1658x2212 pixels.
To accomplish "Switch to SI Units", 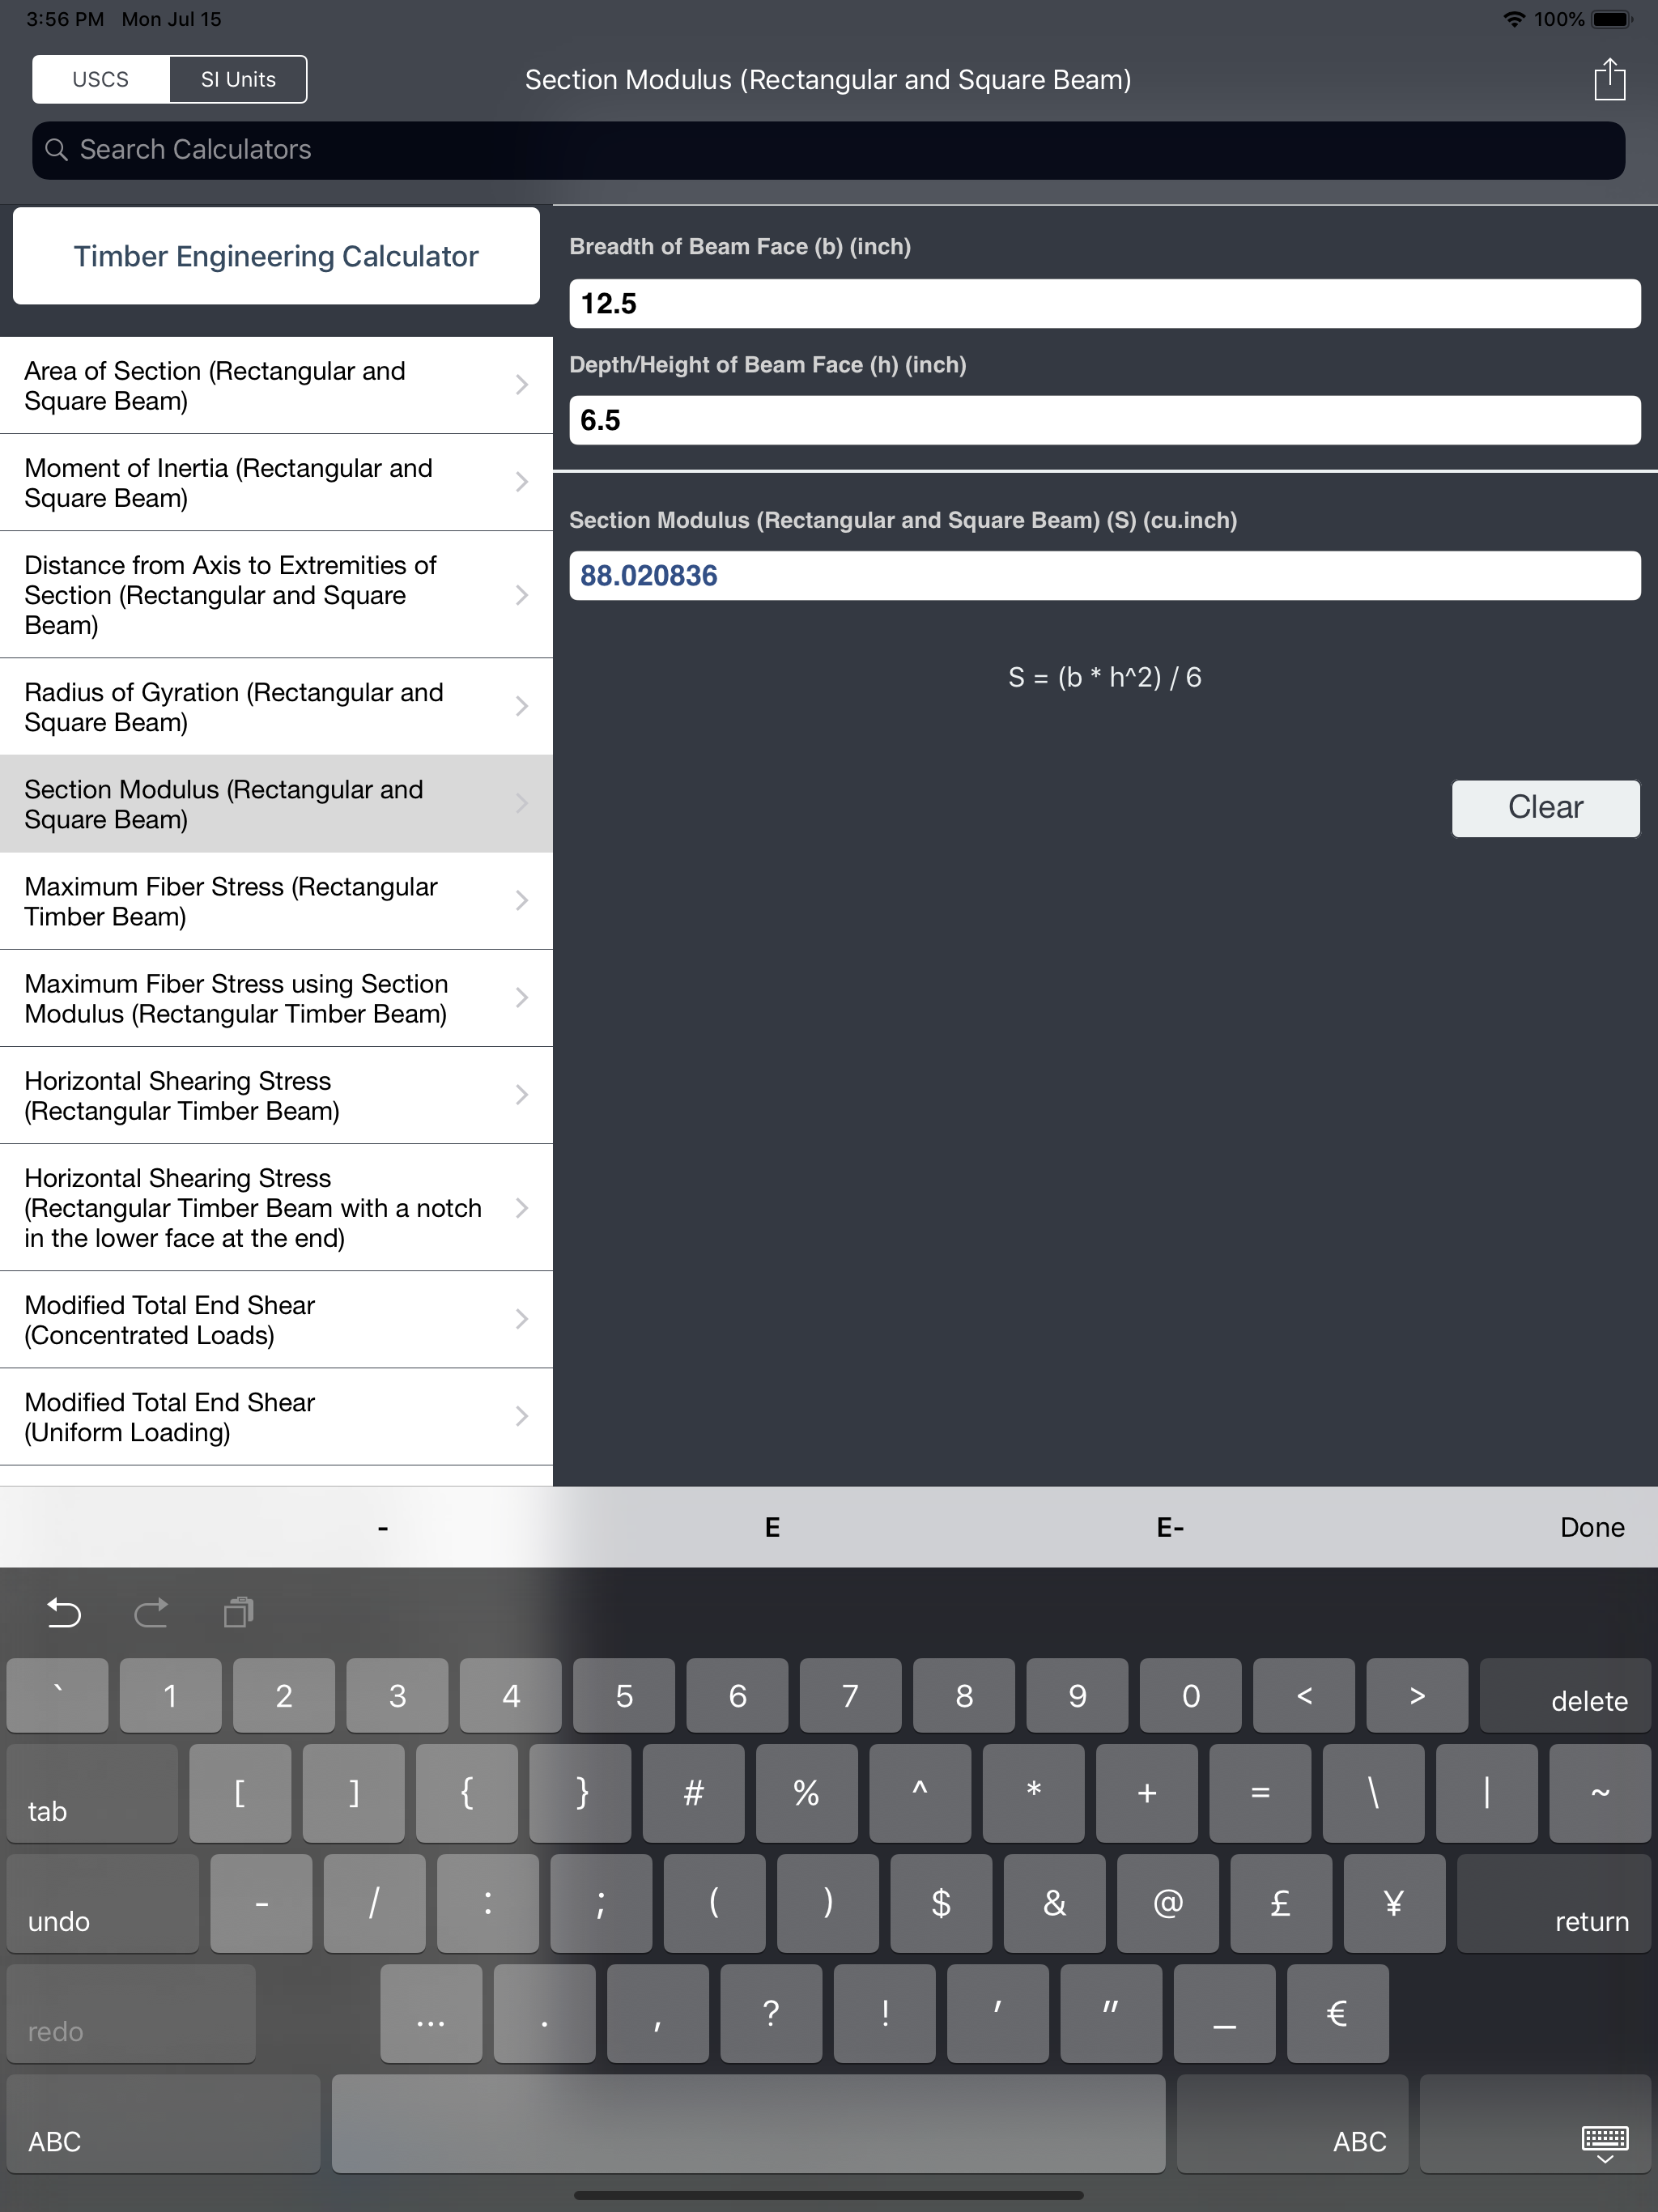I will (238, 79).
